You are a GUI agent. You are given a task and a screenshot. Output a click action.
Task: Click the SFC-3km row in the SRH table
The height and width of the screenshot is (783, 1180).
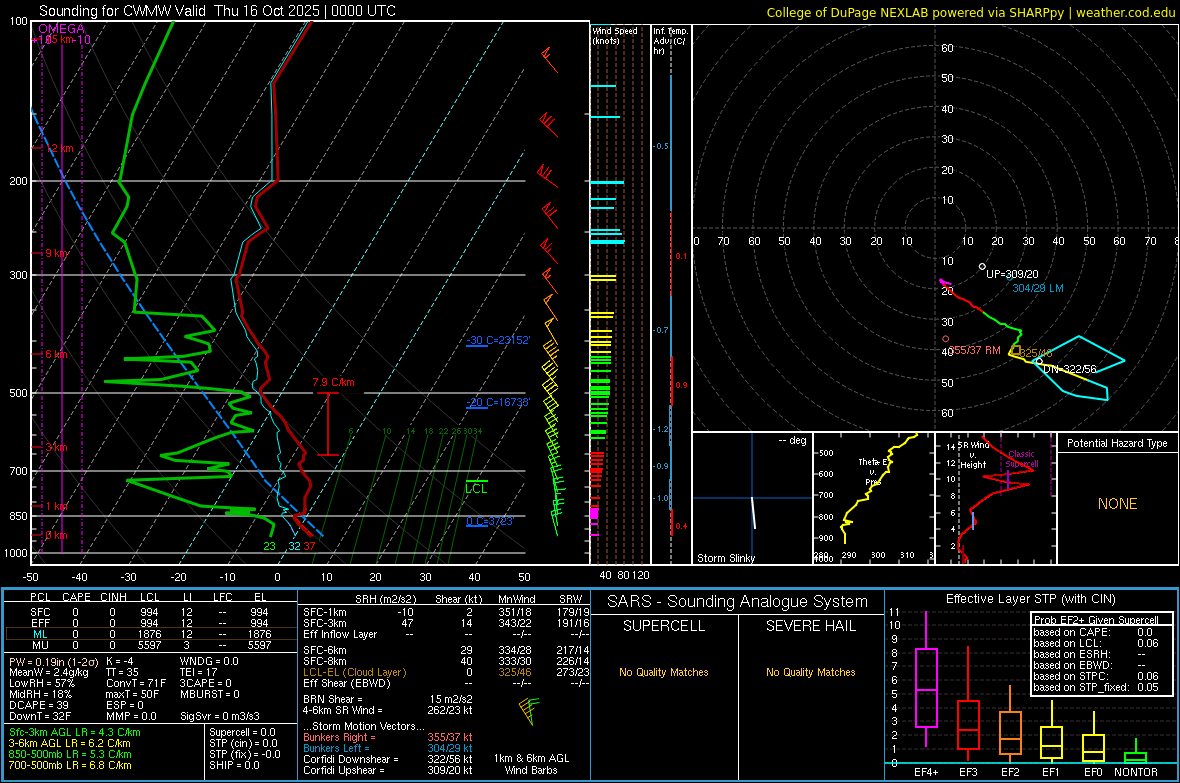446,623
